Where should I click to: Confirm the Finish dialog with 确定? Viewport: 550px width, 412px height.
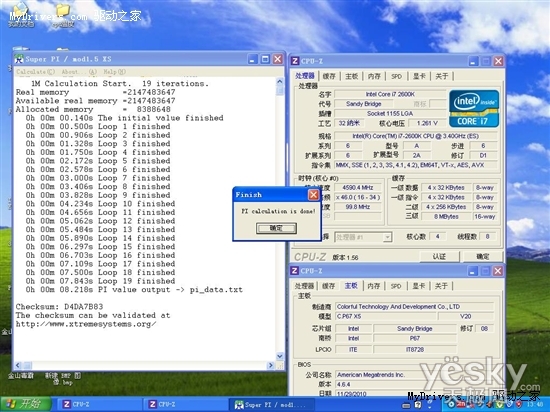pos(276,228)
